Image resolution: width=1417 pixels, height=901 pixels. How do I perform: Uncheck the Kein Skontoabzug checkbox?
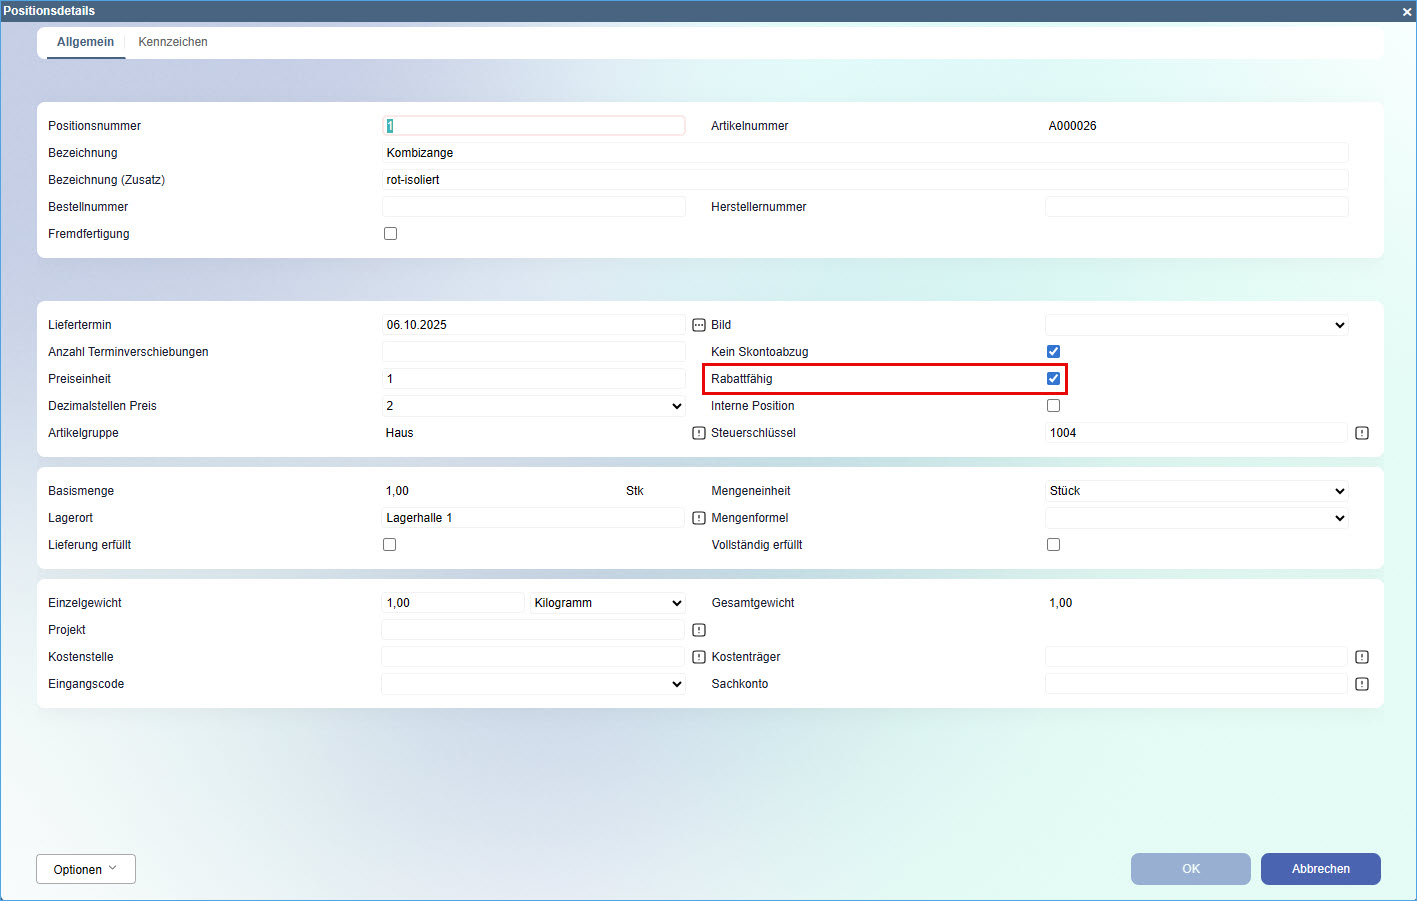pyautogui.click(x=1053, y=352)
